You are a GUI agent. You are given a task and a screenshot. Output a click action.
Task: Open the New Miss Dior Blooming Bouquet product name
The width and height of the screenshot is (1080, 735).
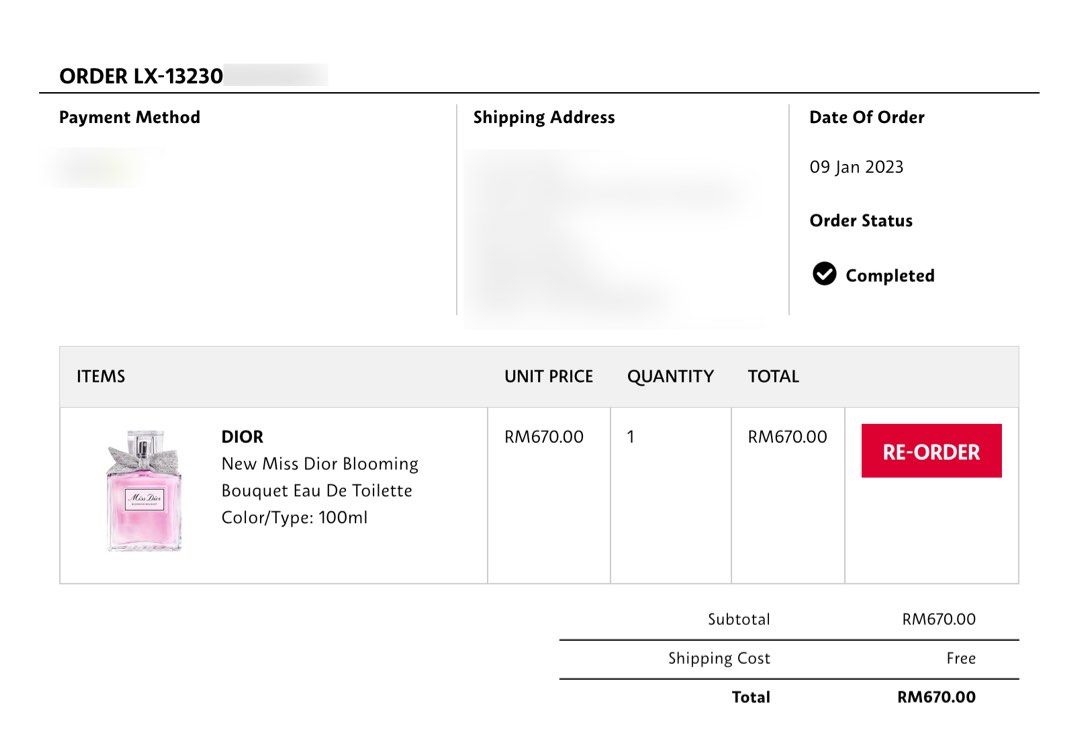point(319,477)
